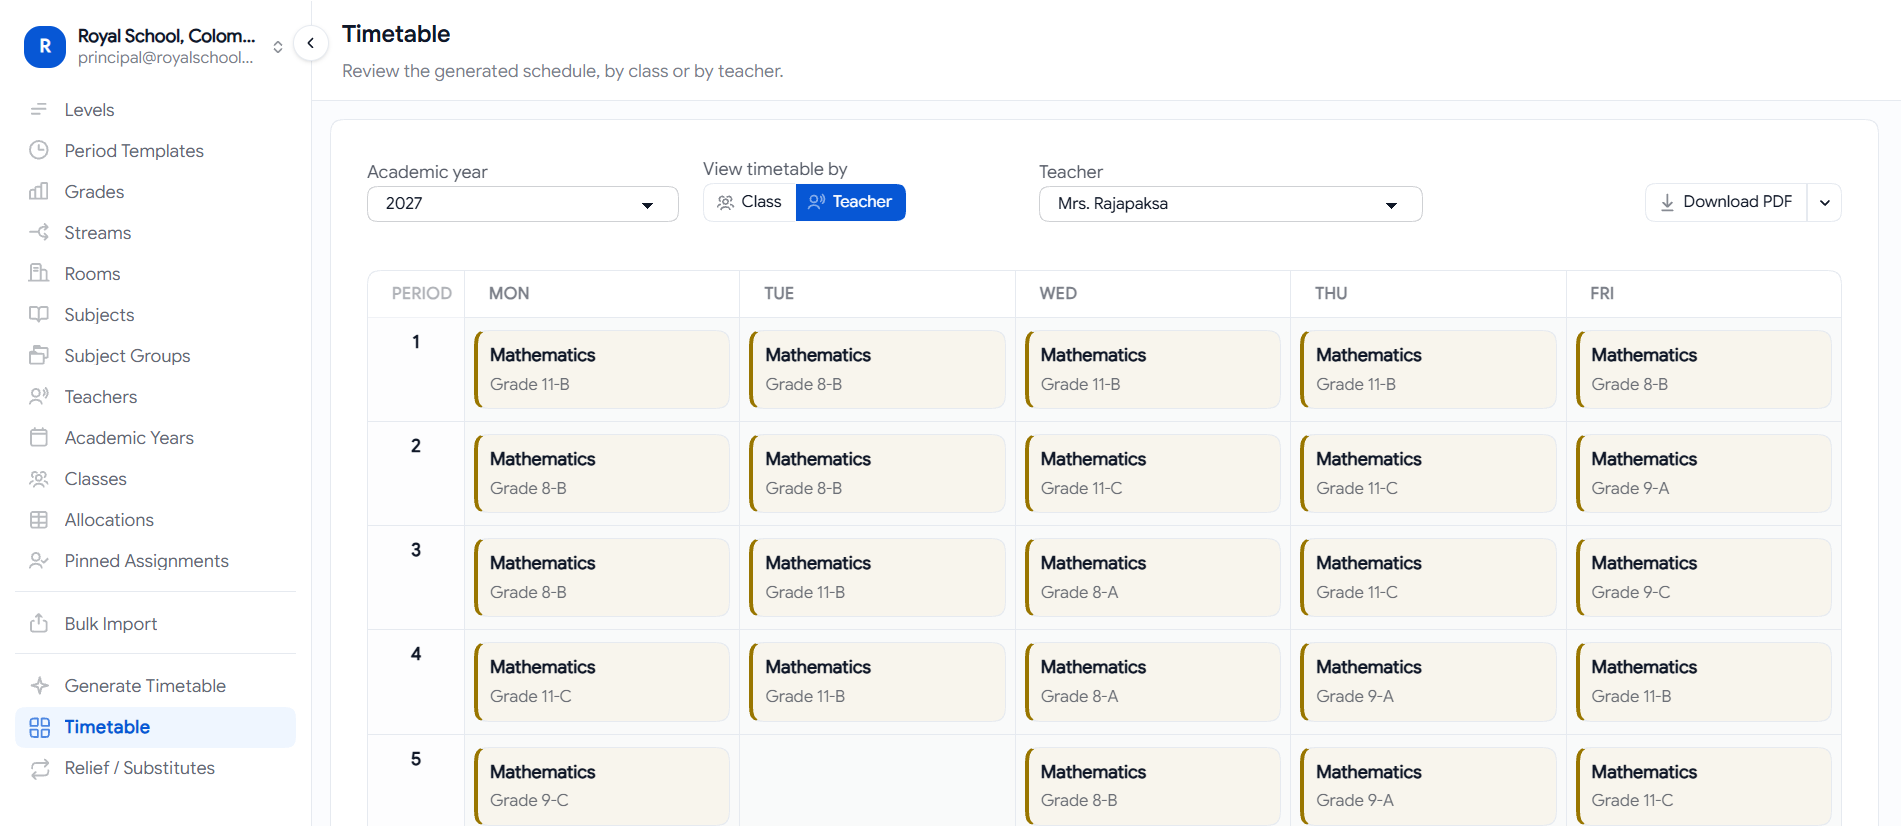The height and width of the screenshot is (826, 1901).
Task: Click the Academic Years calendar icon
Action: pos(39,437)
